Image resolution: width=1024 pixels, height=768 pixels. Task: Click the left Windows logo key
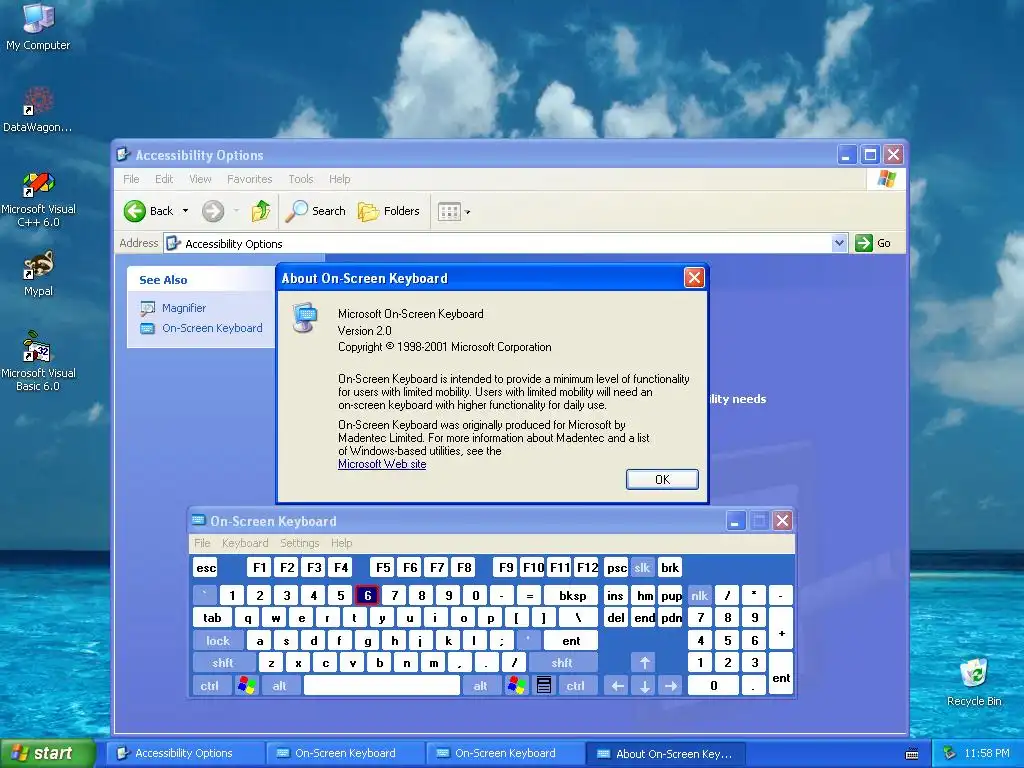point(246,686)
